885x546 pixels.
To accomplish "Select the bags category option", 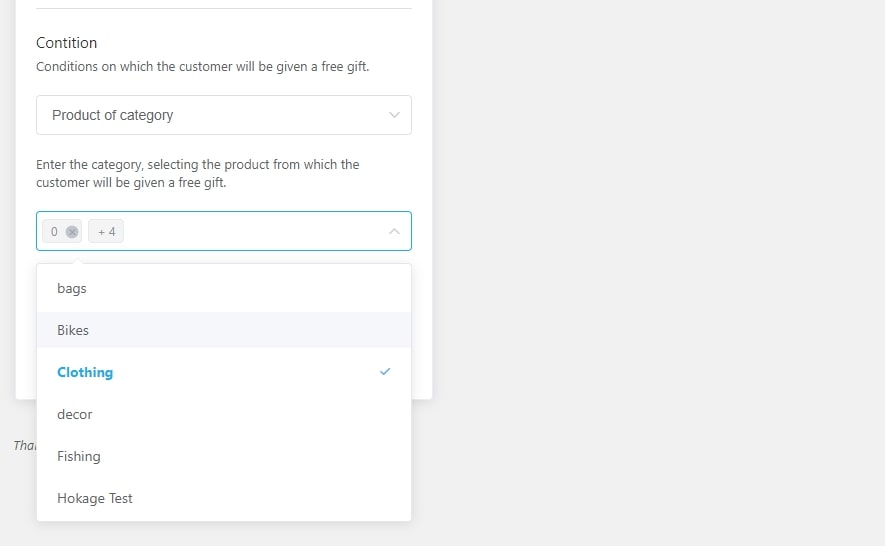I will pos(72,288).
